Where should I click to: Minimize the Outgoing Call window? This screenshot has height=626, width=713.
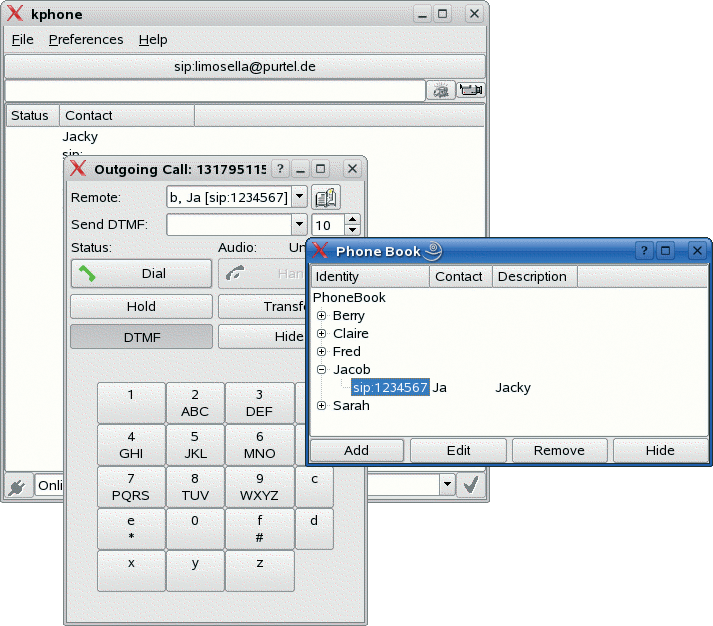pos(300,169)
